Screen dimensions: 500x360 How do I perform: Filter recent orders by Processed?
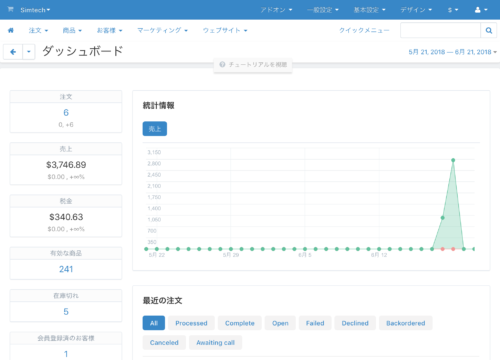[191, 323]
